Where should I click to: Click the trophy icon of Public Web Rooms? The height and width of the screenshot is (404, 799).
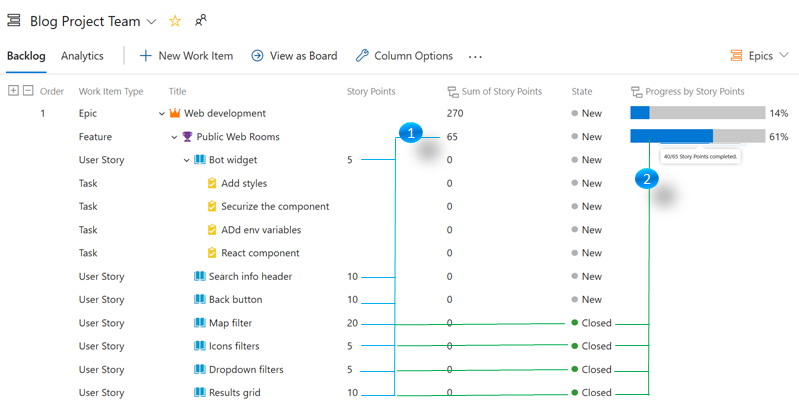(188, 137)
